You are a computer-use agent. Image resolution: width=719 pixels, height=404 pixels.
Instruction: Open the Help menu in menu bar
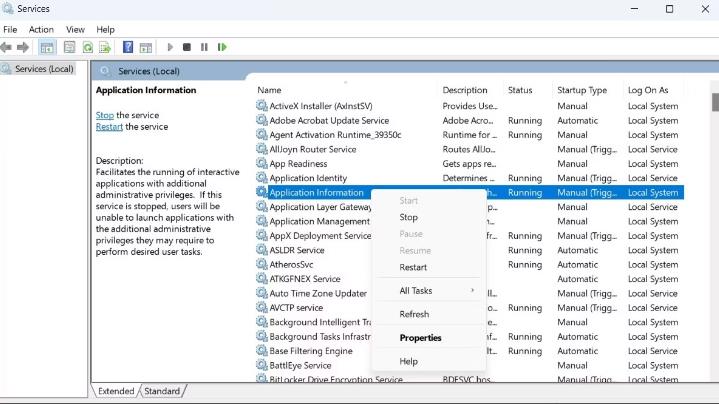tap(105, 29)
